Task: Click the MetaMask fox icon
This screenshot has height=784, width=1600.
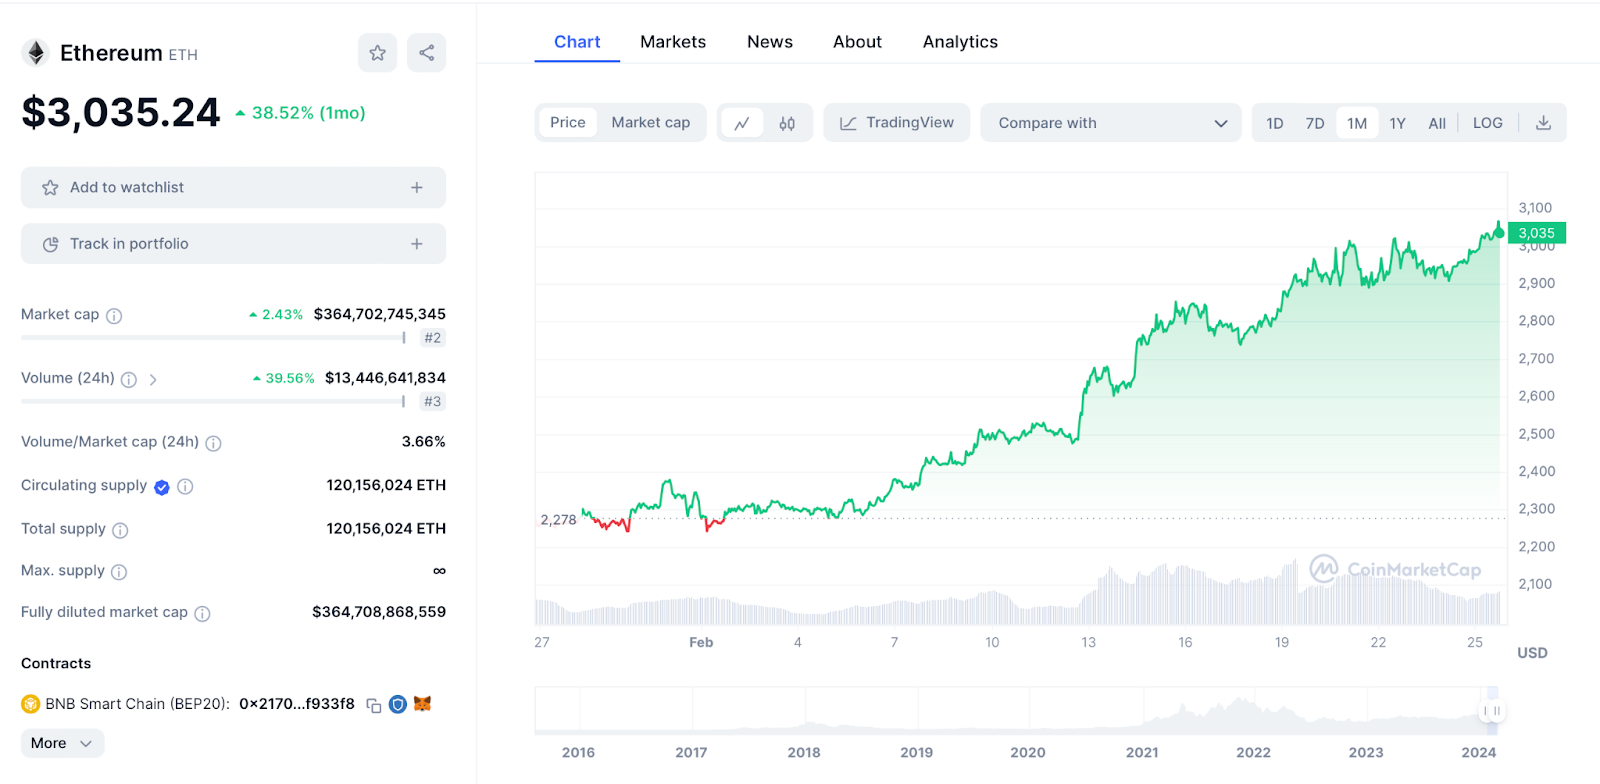Action: [423, 704]
